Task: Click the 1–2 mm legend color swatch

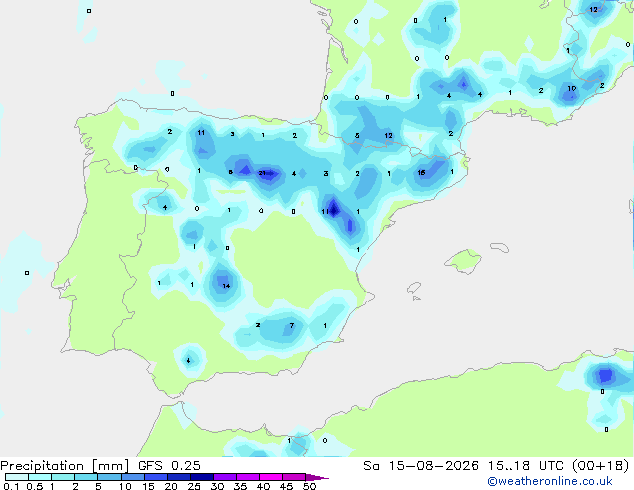Action: [x=63, y=477]
